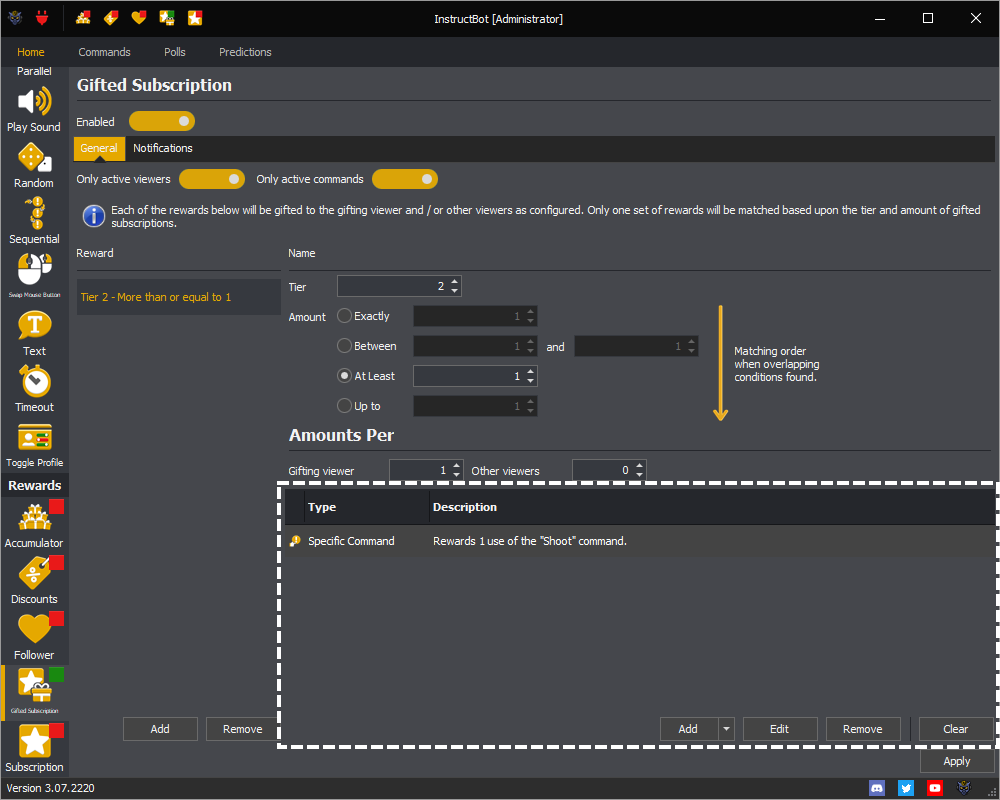Increase the Other viewers amount
This screenshot has height=800, width=1000.
640,466
